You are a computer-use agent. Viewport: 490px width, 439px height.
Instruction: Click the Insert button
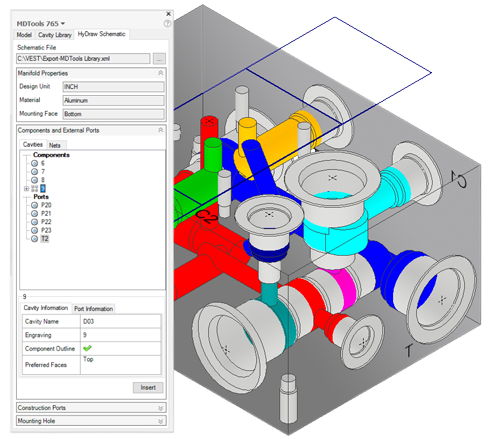click(148, 388)
